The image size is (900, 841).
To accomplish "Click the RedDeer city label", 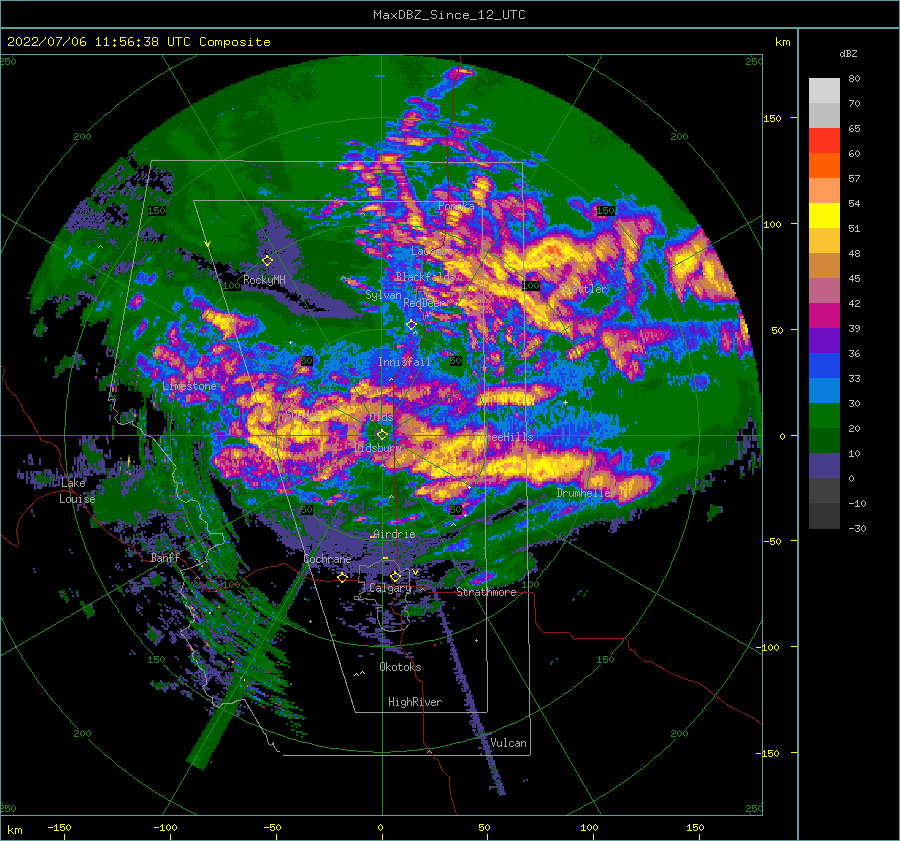I will click(423, 303).
